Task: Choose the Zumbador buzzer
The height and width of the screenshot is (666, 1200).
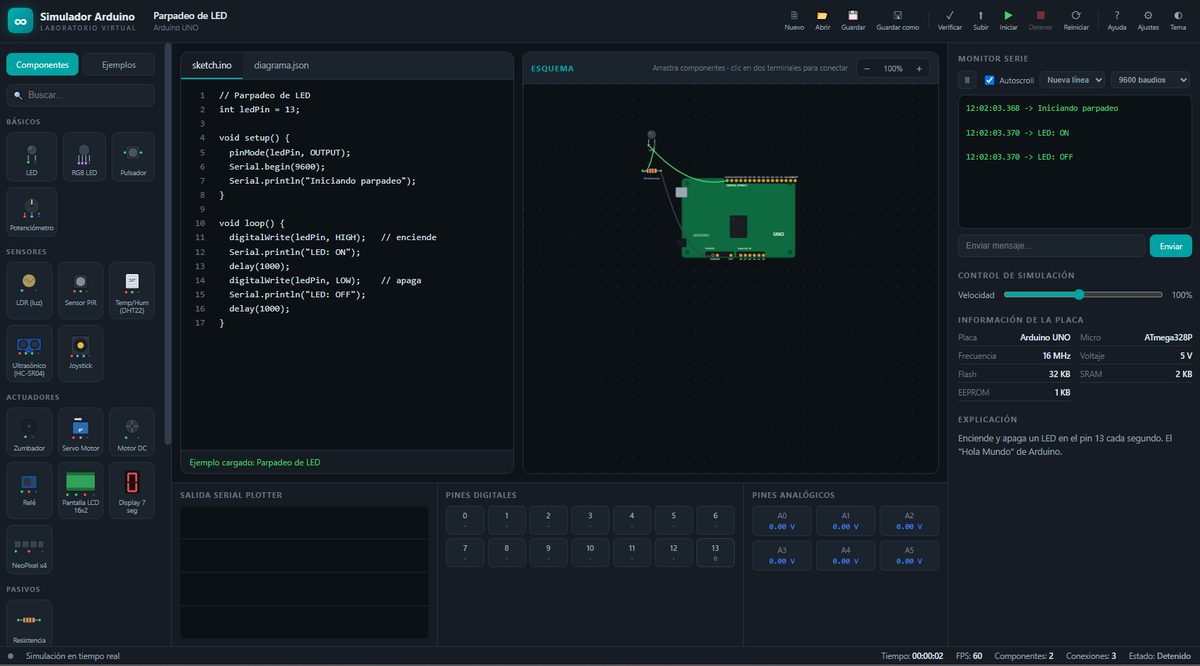Action: 30,432
